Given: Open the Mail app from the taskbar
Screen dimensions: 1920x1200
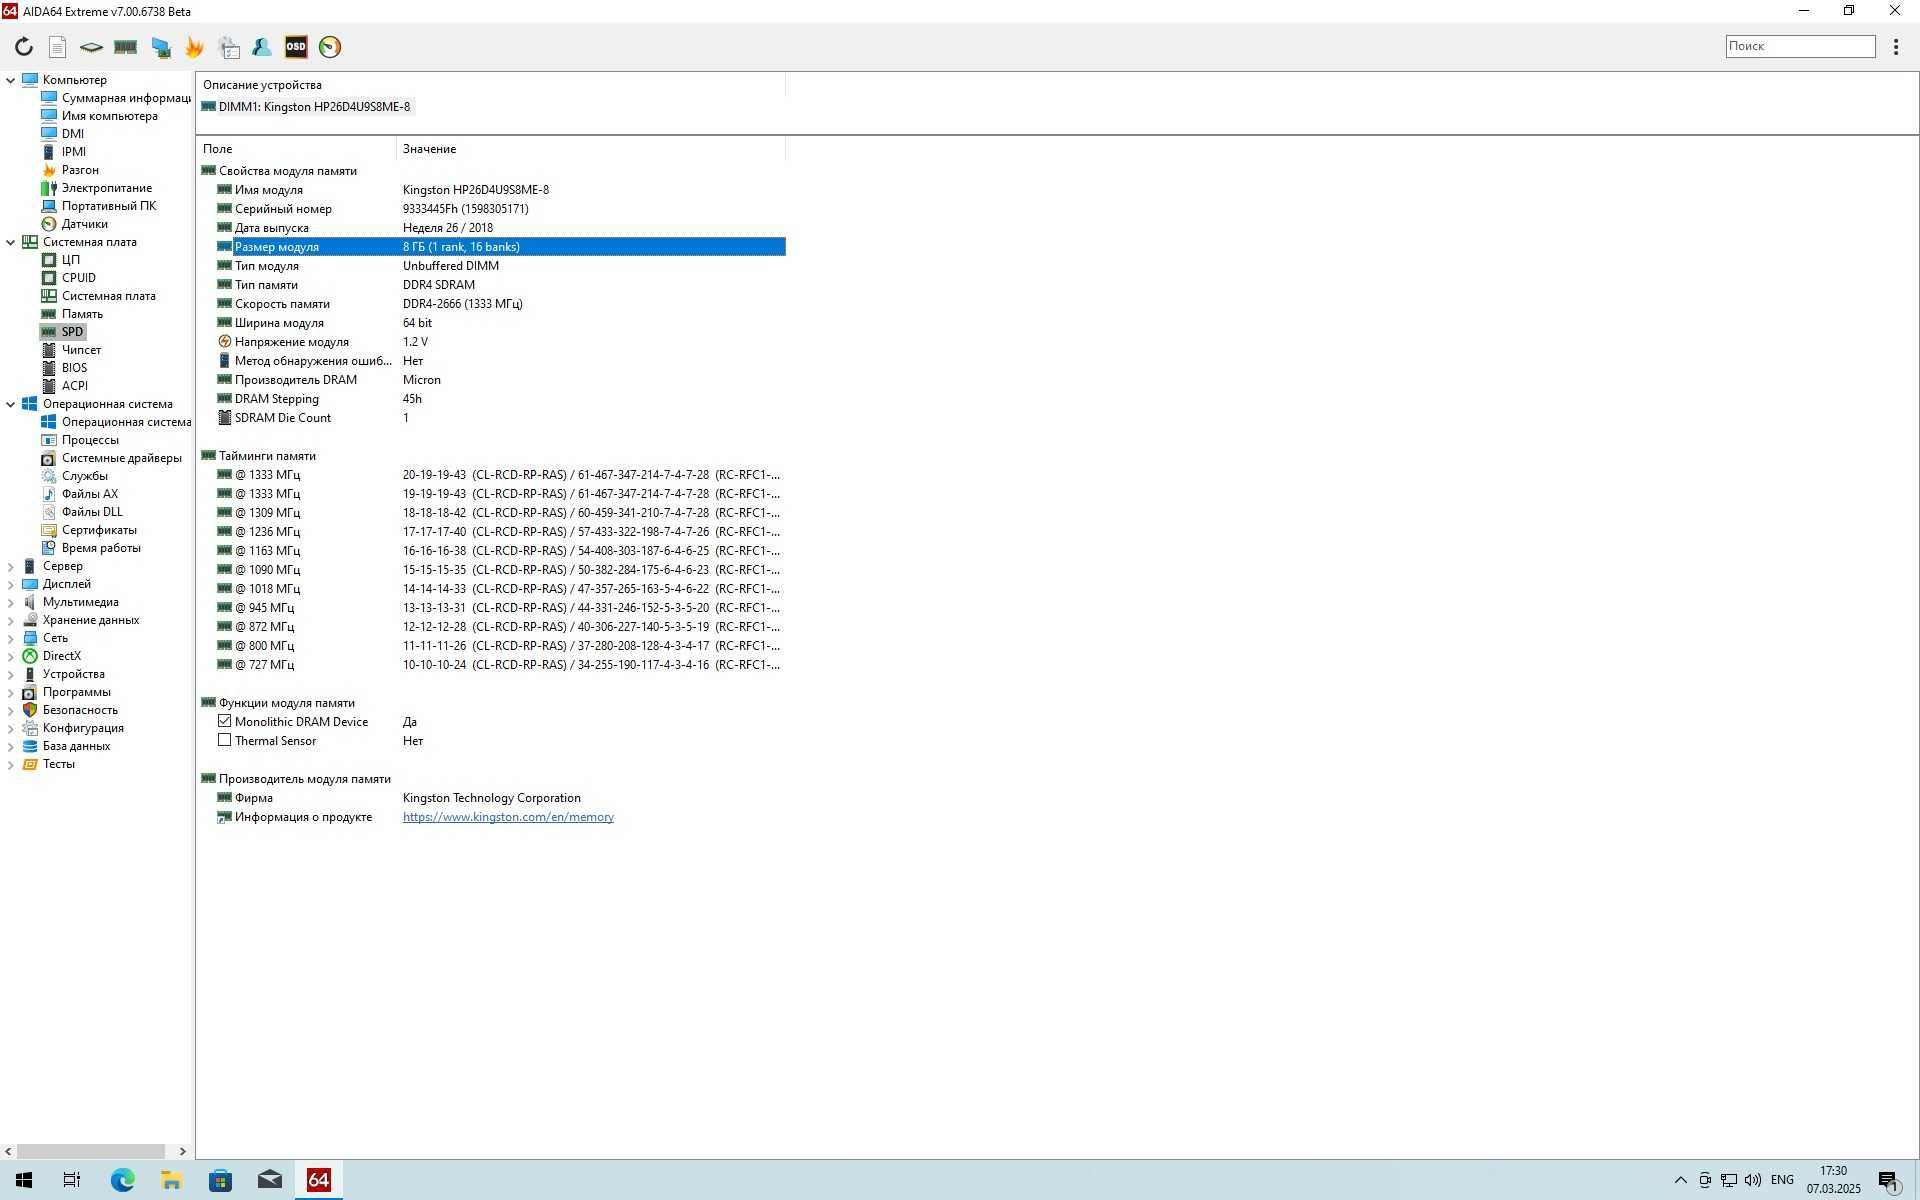Looking at the screenshot, I should [269, 1180].
